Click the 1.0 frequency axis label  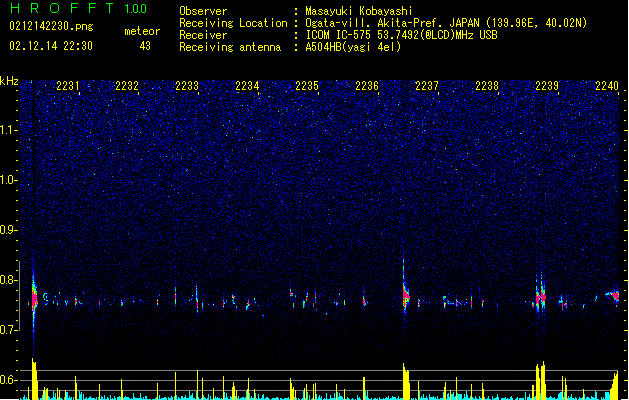point(9,180)
